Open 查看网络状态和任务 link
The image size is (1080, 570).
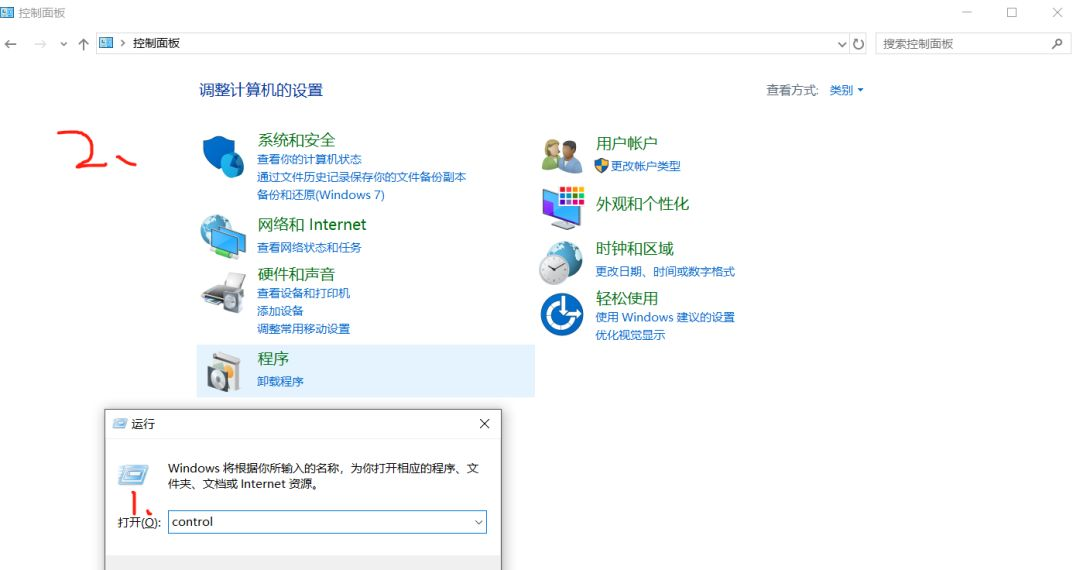click(309, 247)
